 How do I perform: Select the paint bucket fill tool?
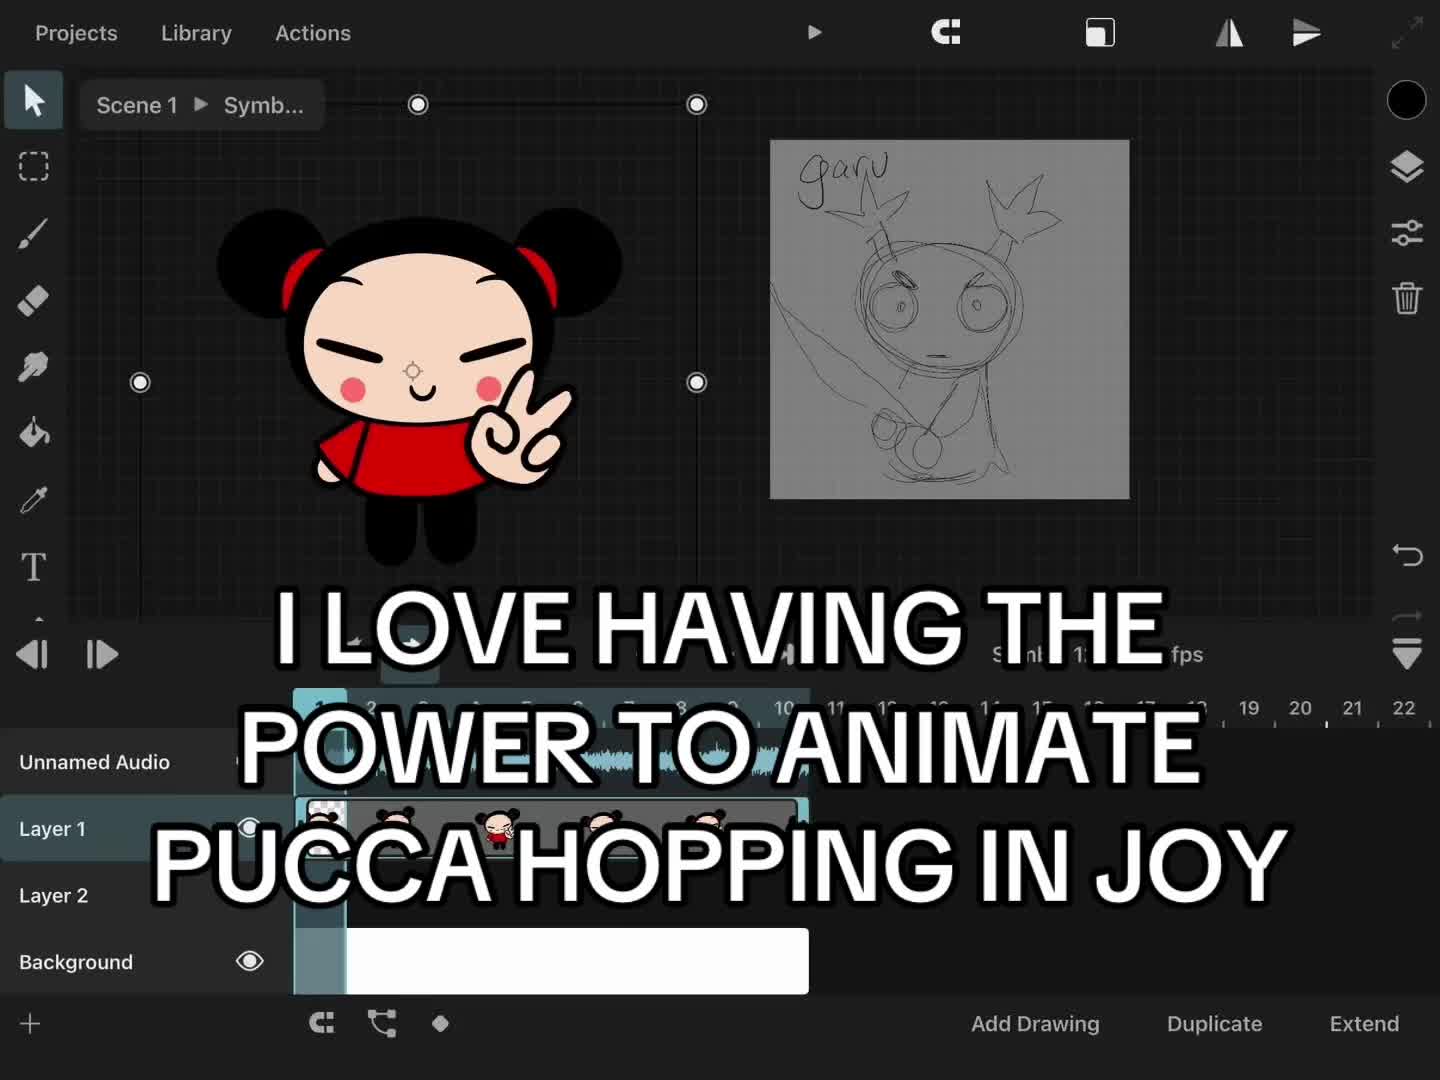(34, 433)
